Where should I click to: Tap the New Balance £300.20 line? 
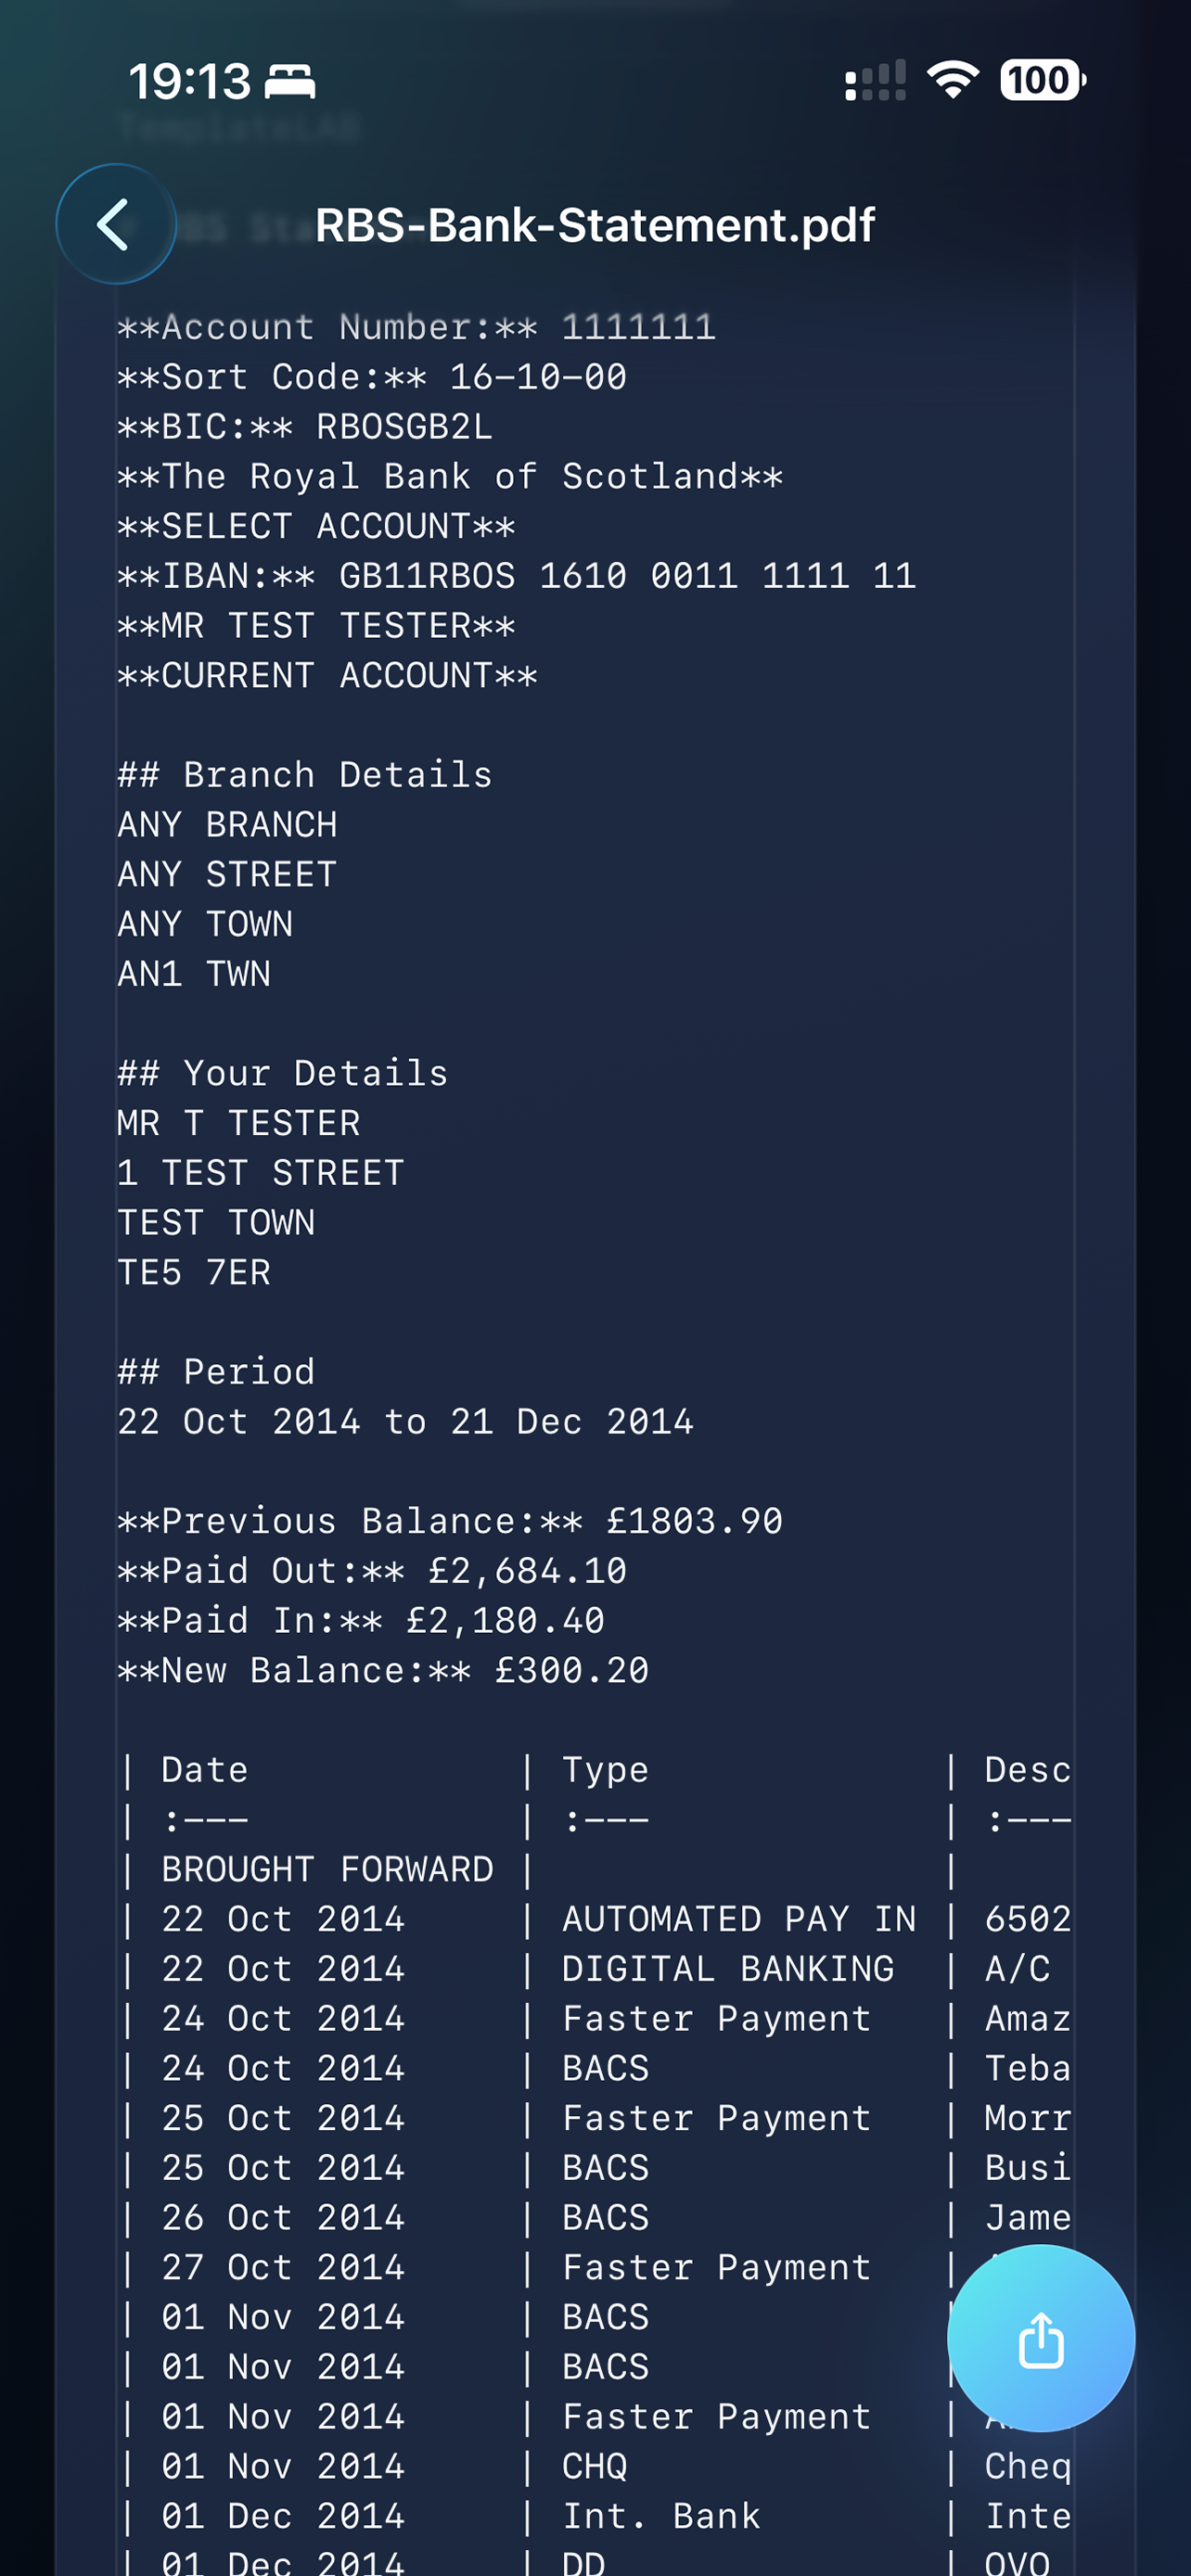(383, 1670)
